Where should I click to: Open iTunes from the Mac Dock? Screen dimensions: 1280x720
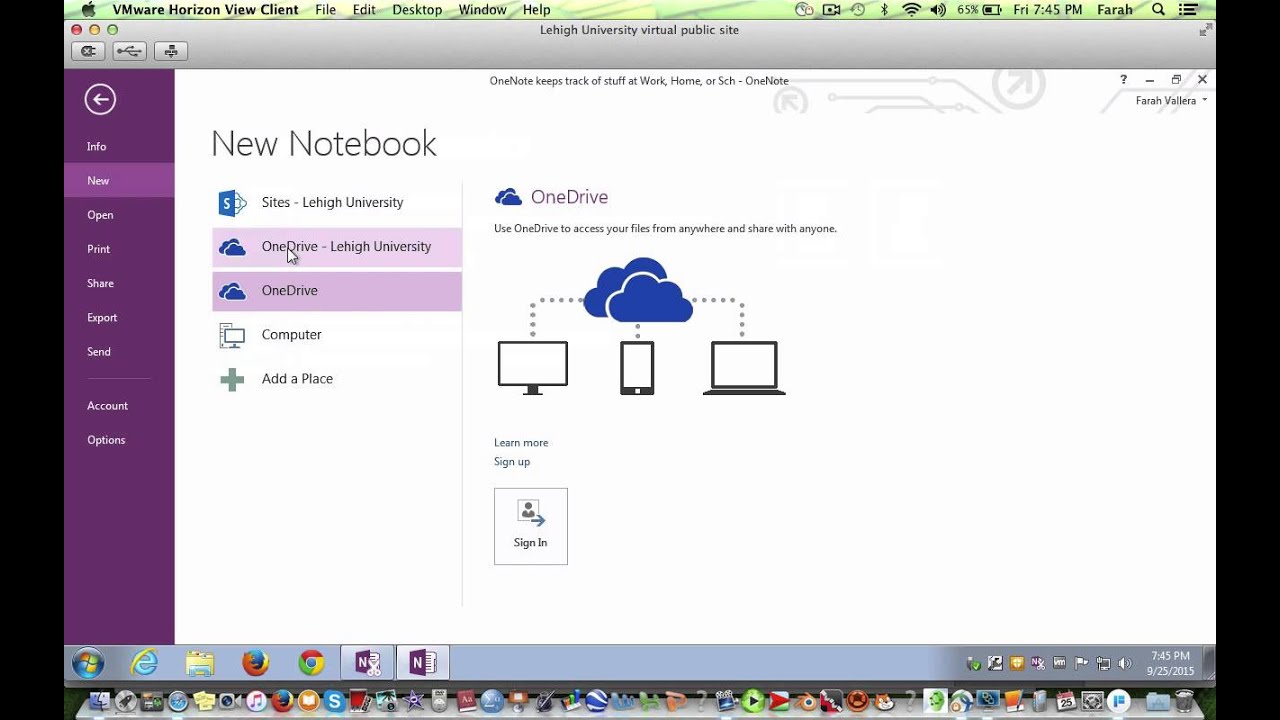click(256, 701)
